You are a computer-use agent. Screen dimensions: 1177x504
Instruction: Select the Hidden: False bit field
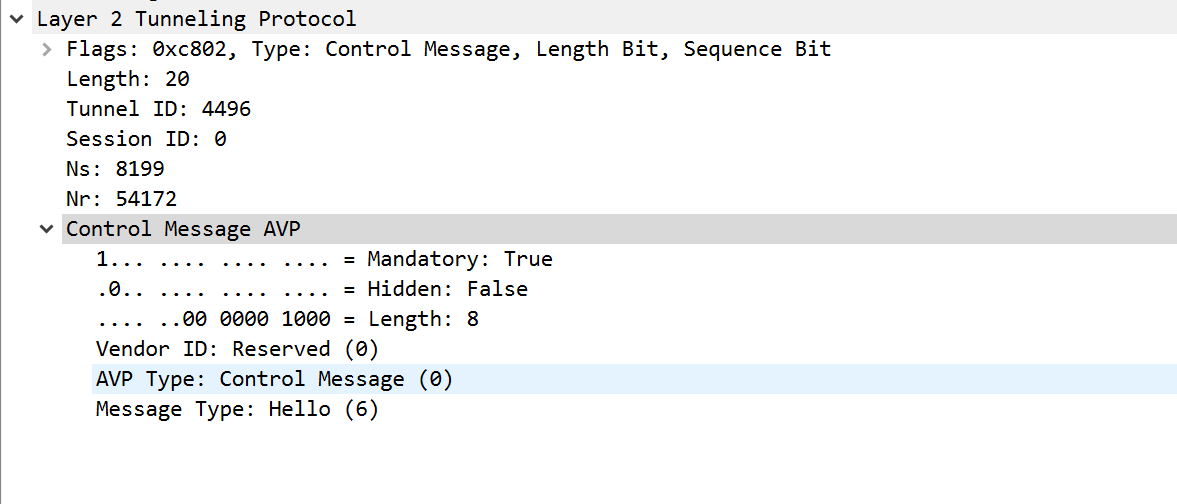pyautogui.click(x=311, y=289)
